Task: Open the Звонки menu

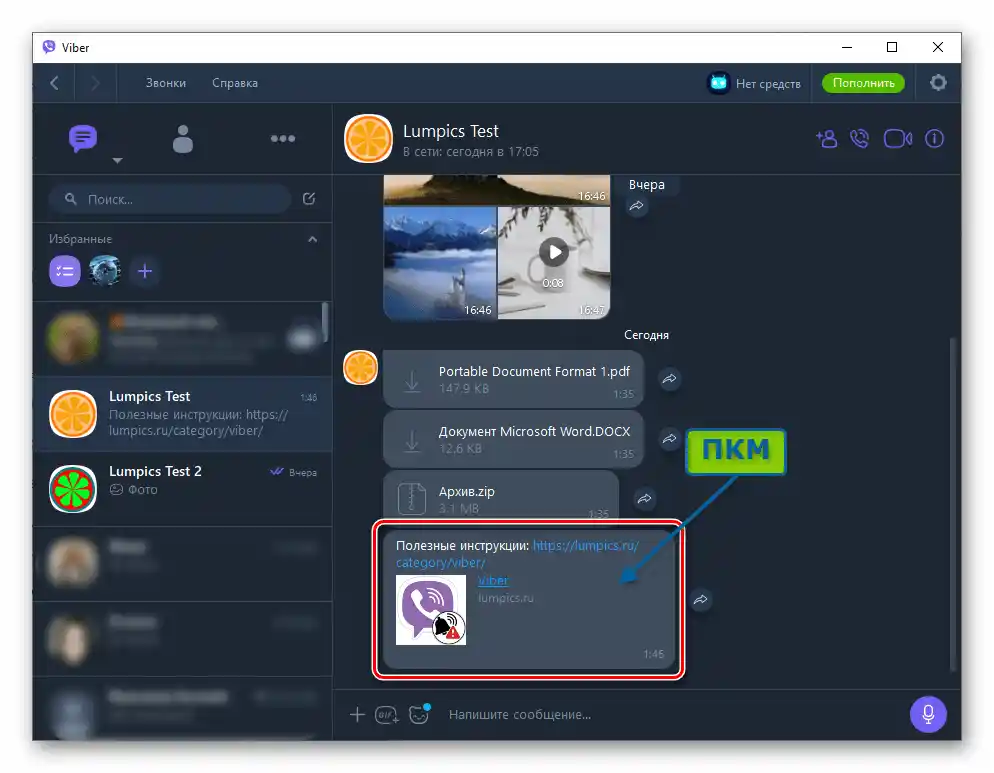Action: pyautogui.click(x=163, y=83)
